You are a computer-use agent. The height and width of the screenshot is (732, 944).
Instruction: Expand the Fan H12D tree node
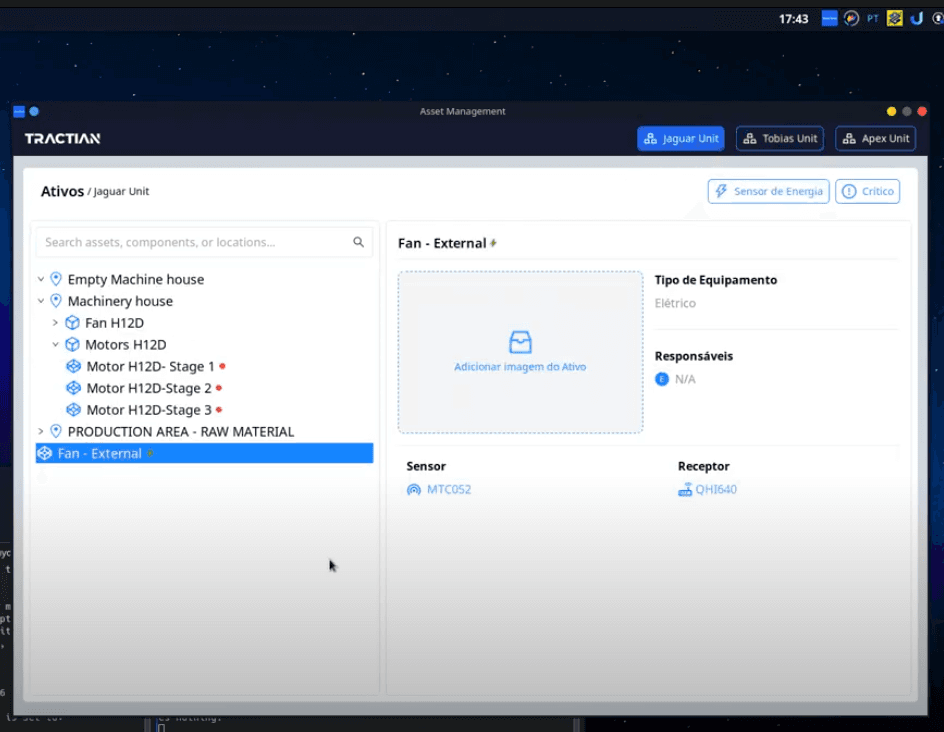(54, 322)
